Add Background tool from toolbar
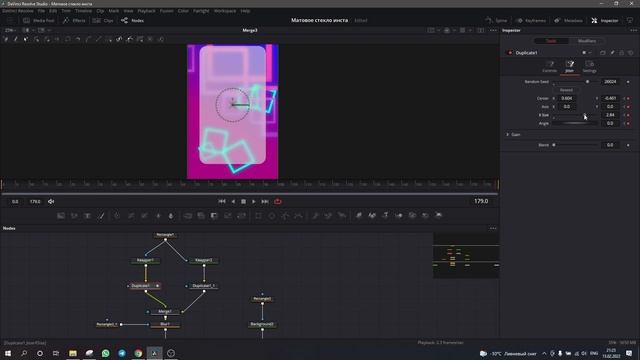Screen dimensions: 640x360 coord(61,216)
